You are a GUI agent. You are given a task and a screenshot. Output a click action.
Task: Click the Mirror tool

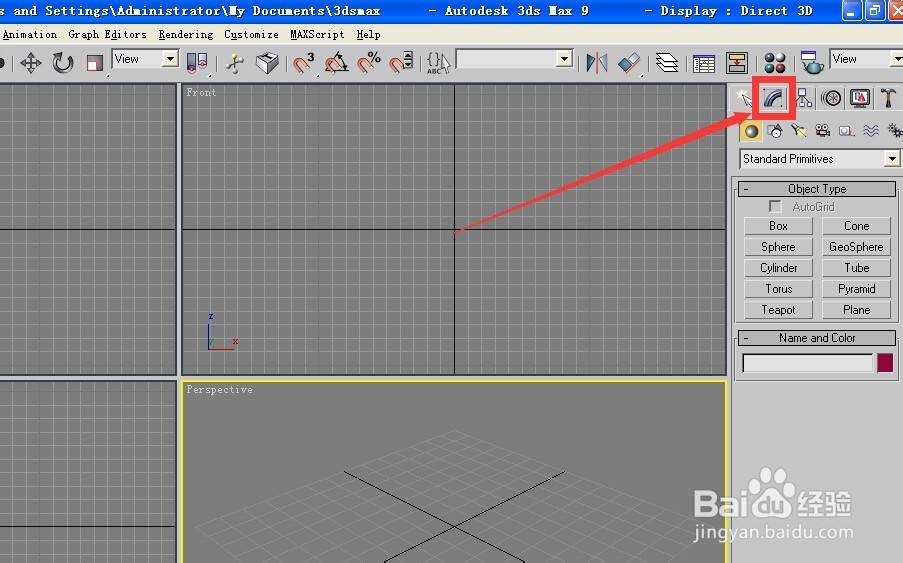pyautogui.click(x=597, y=63)
